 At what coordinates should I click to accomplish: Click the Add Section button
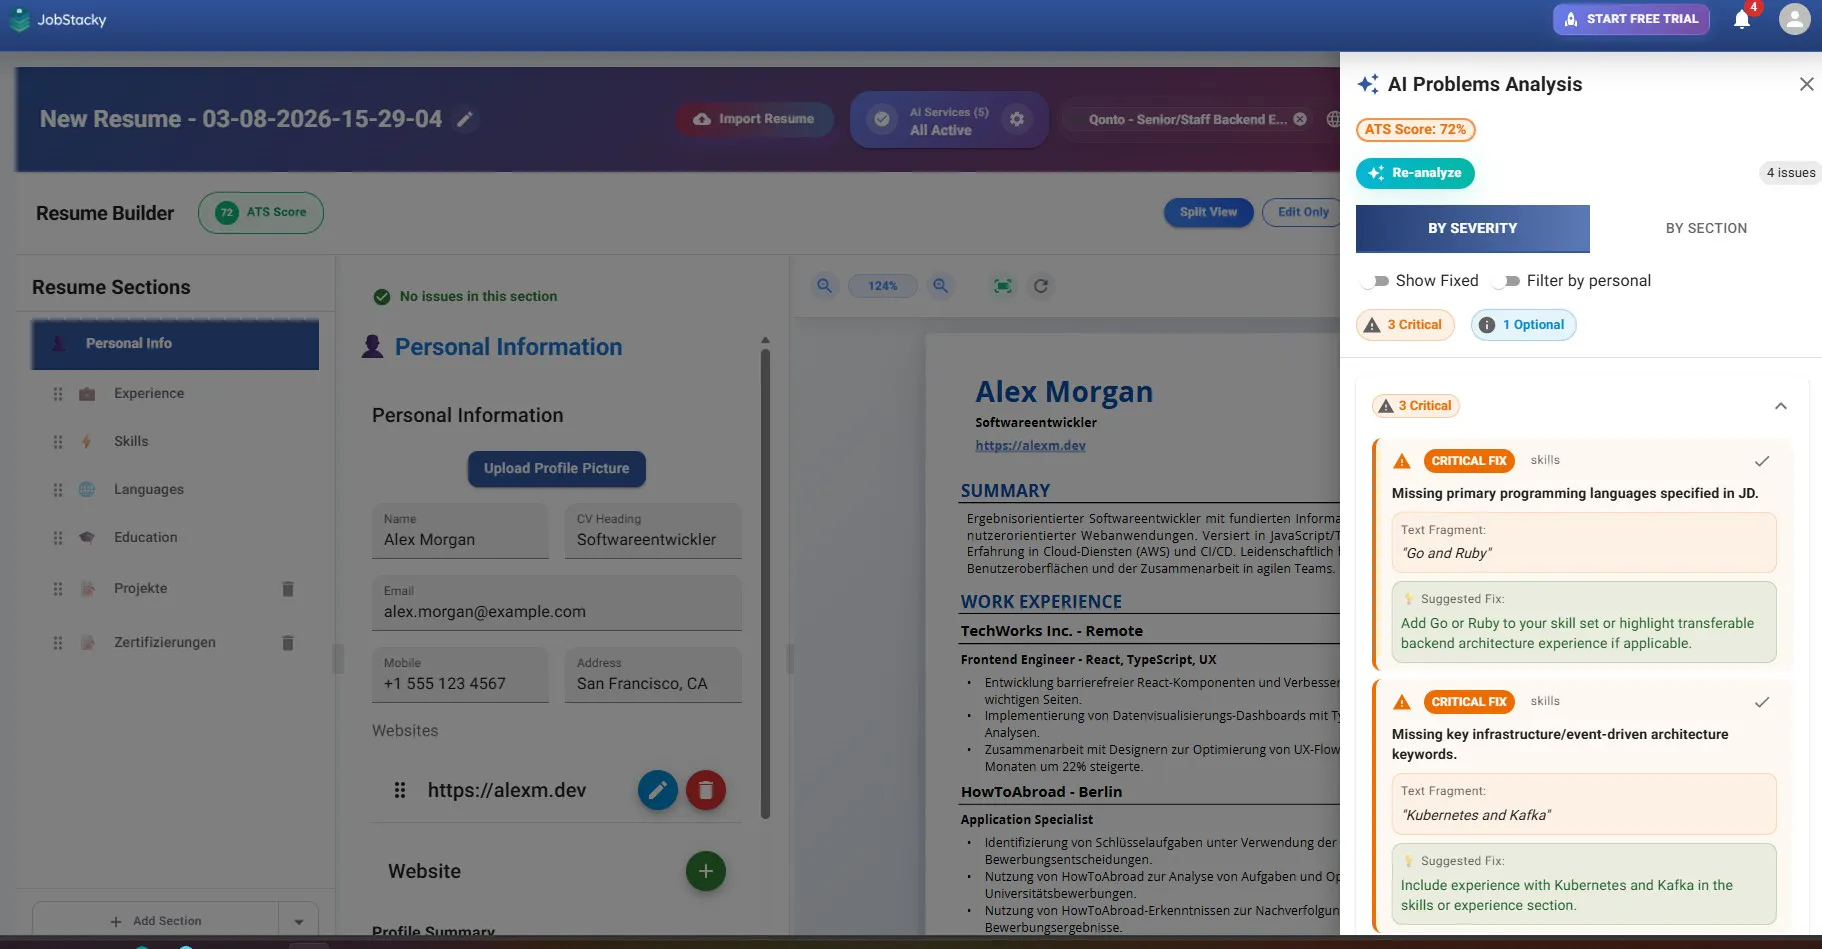tap(156, 921)
